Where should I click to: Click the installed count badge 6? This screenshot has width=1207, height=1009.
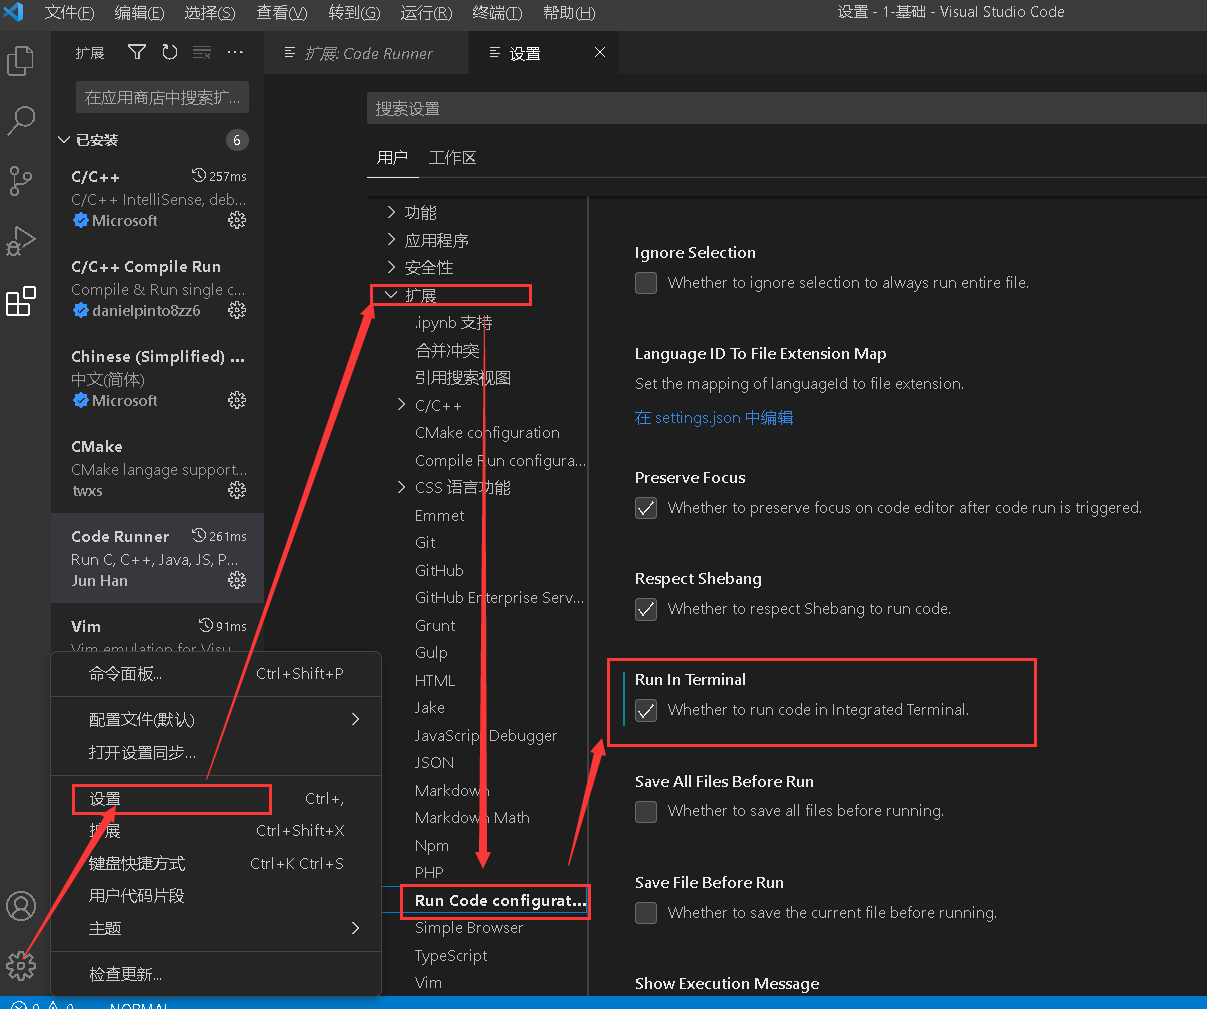pos(237,140)
